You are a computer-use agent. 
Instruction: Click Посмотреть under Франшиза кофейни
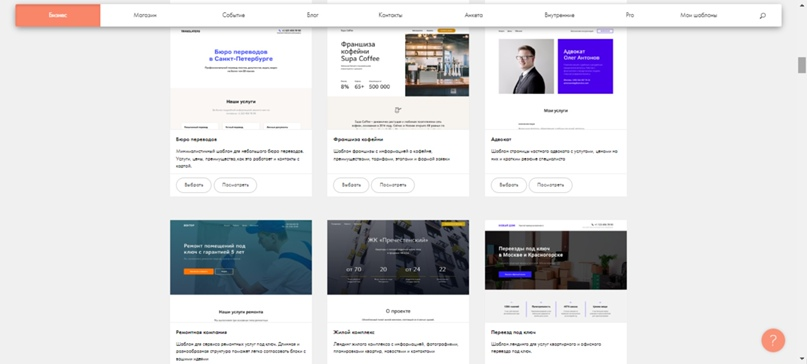[393, 185]
